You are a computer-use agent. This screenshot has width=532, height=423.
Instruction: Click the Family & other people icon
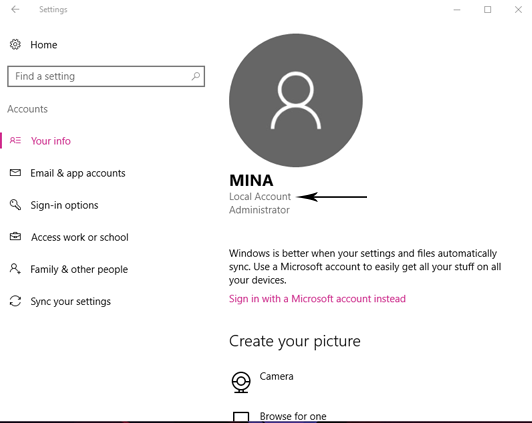click(x=15, y=269)
